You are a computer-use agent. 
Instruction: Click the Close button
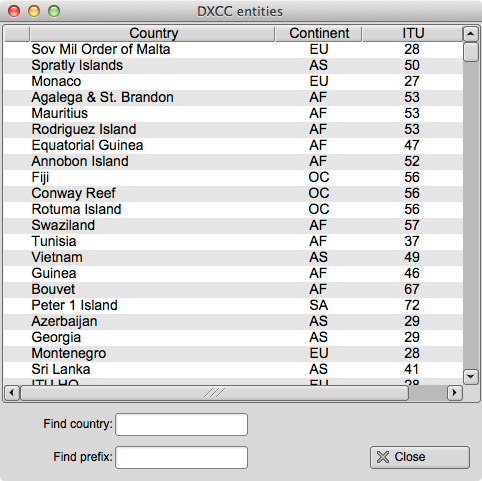420,457
